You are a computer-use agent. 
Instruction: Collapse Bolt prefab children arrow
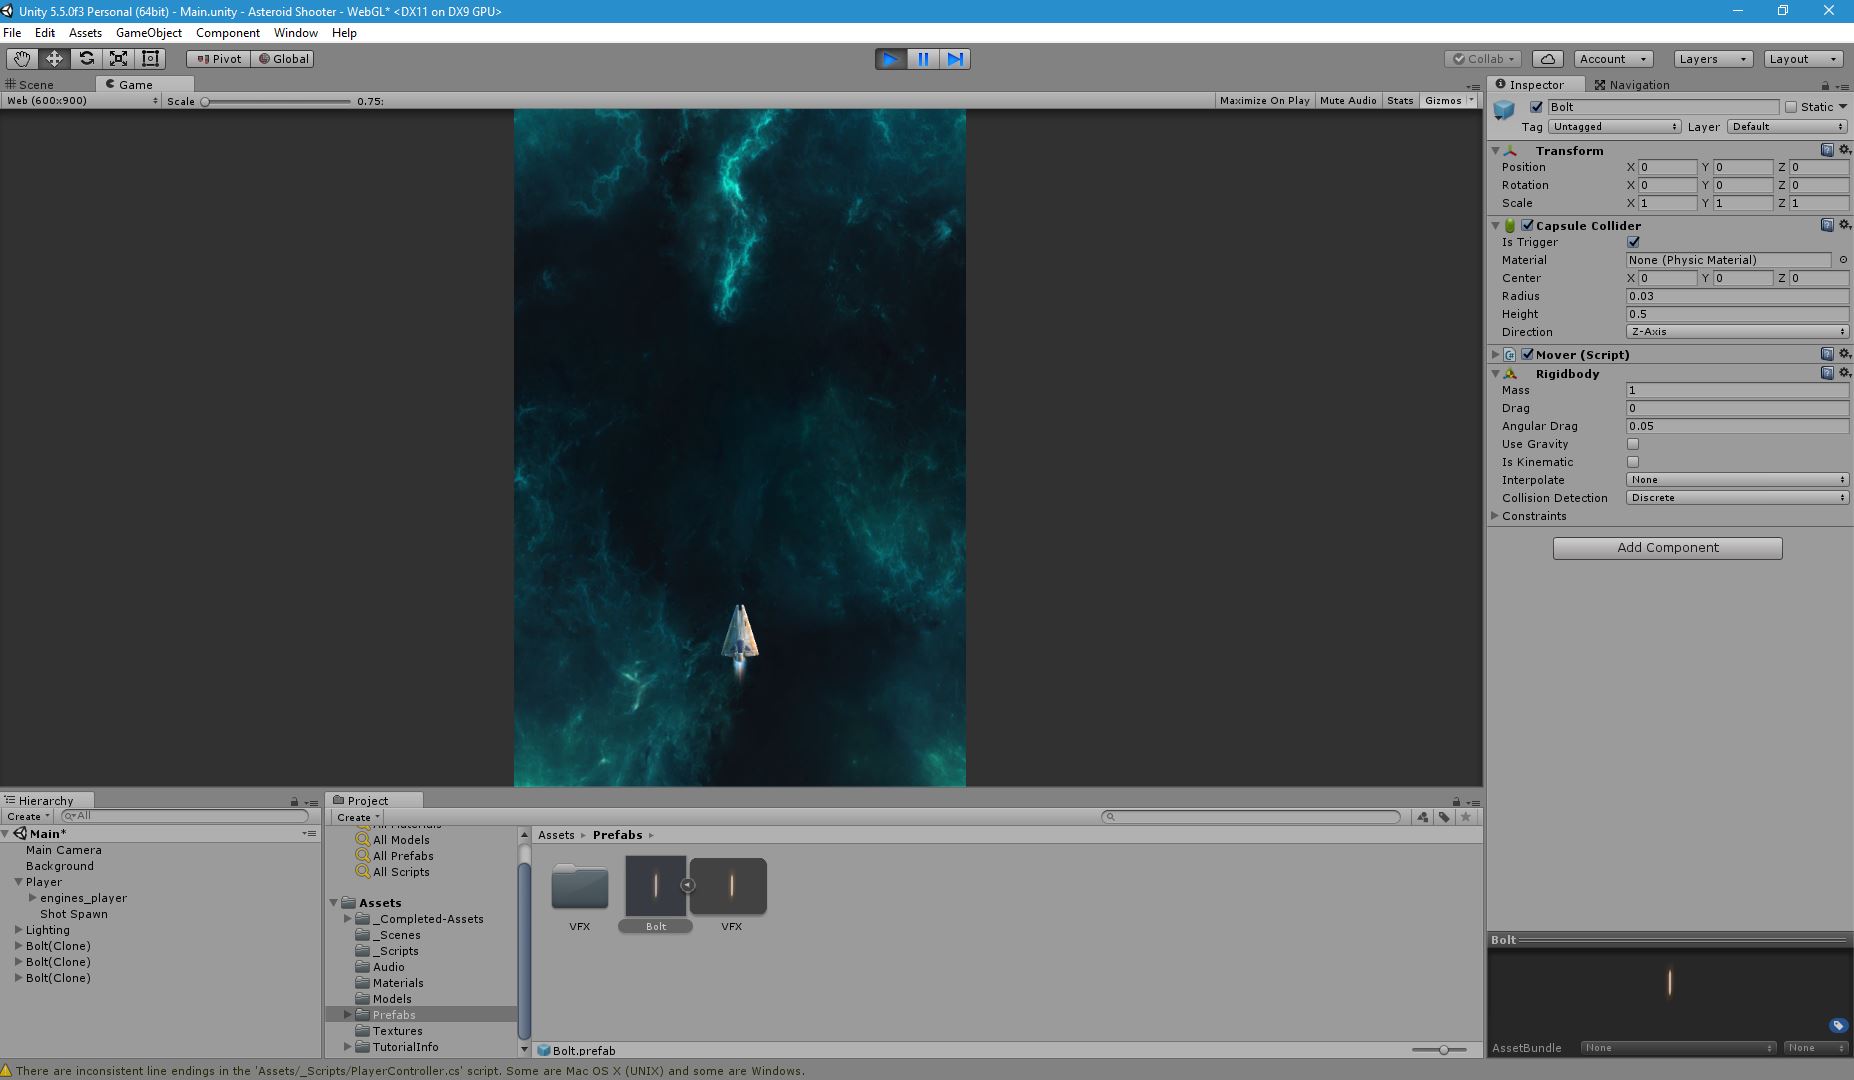[x=687, y=885]
